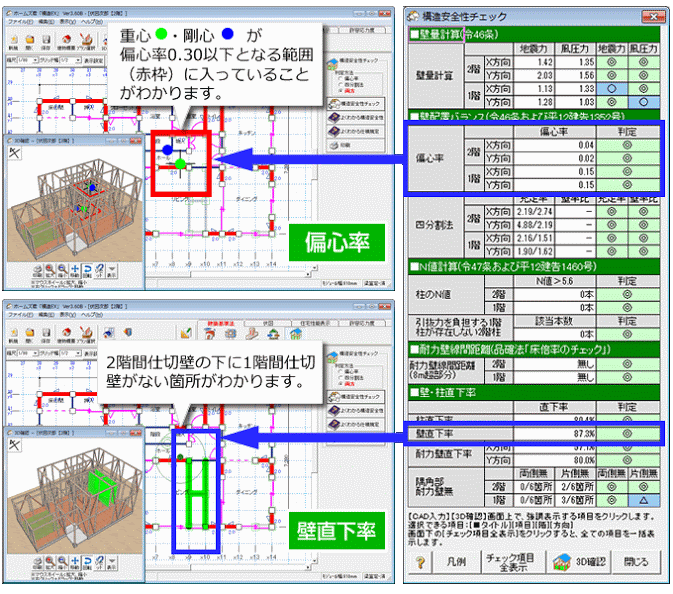The image size is (673, 594).
Task: Open 編集 menu in upper CAD window
Action: [x=46, y=22]
